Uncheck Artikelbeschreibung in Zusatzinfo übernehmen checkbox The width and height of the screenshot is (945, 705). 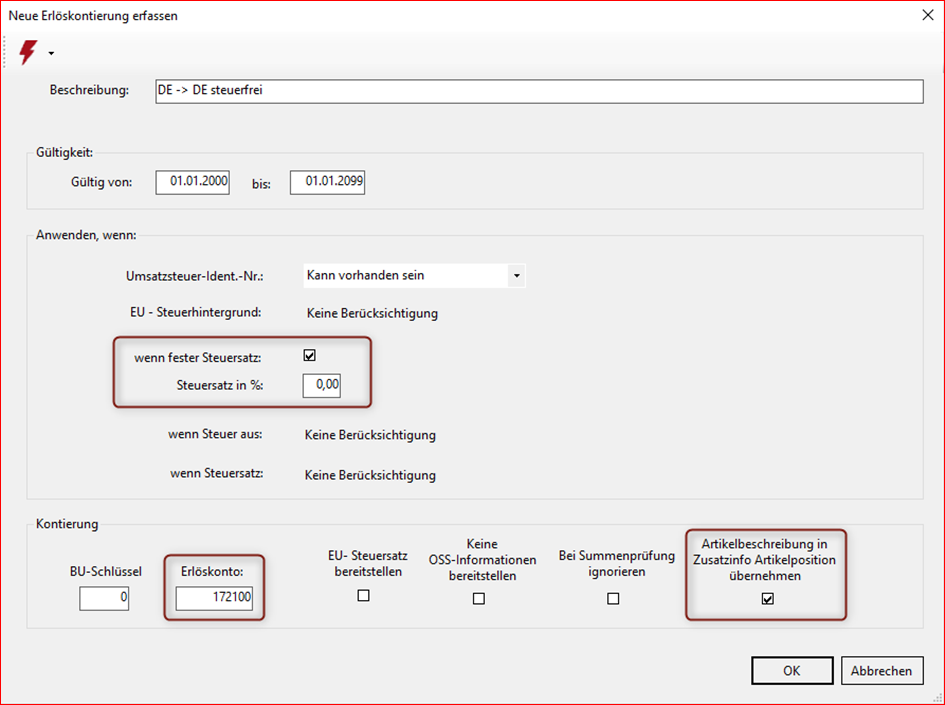[x=767, y=599]
